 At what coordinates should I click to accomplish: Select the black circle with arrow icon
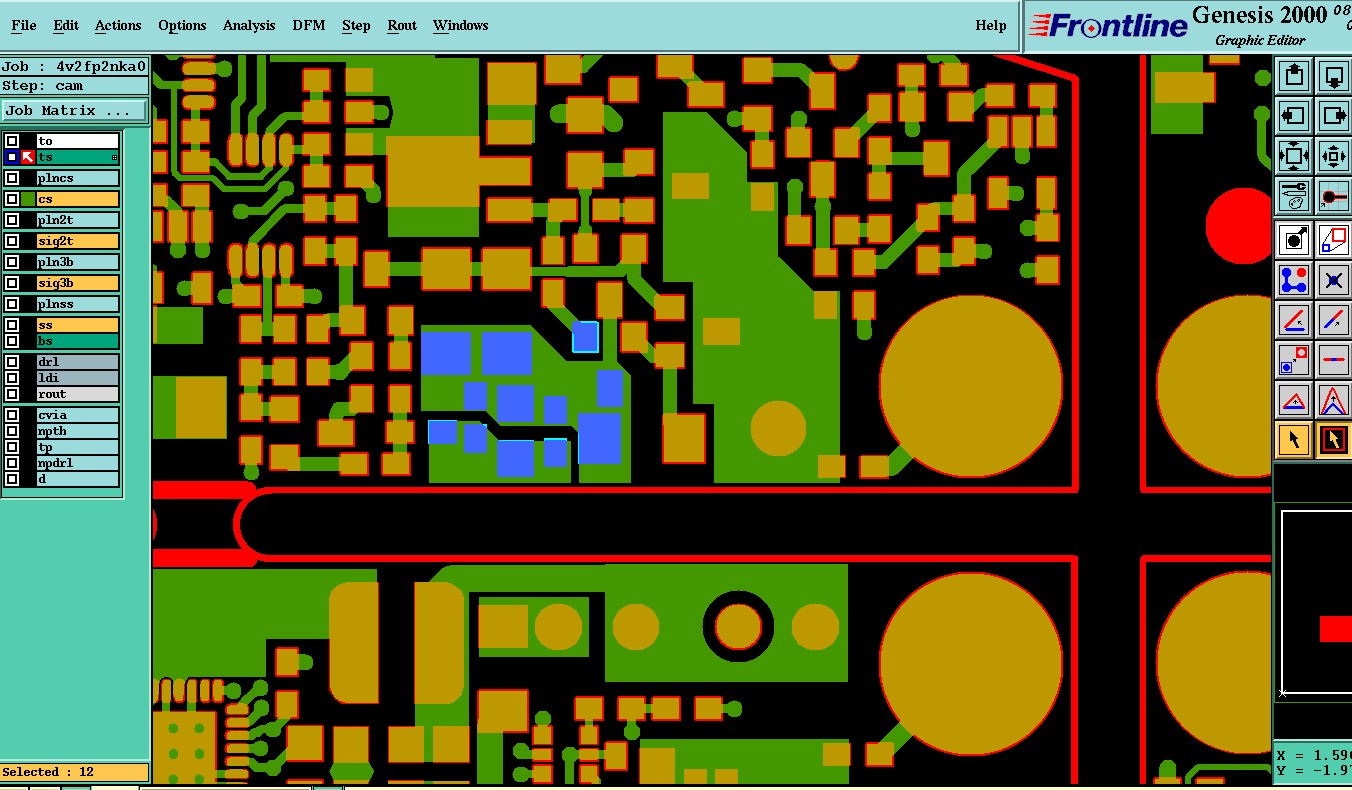[x=1294, y=239]
